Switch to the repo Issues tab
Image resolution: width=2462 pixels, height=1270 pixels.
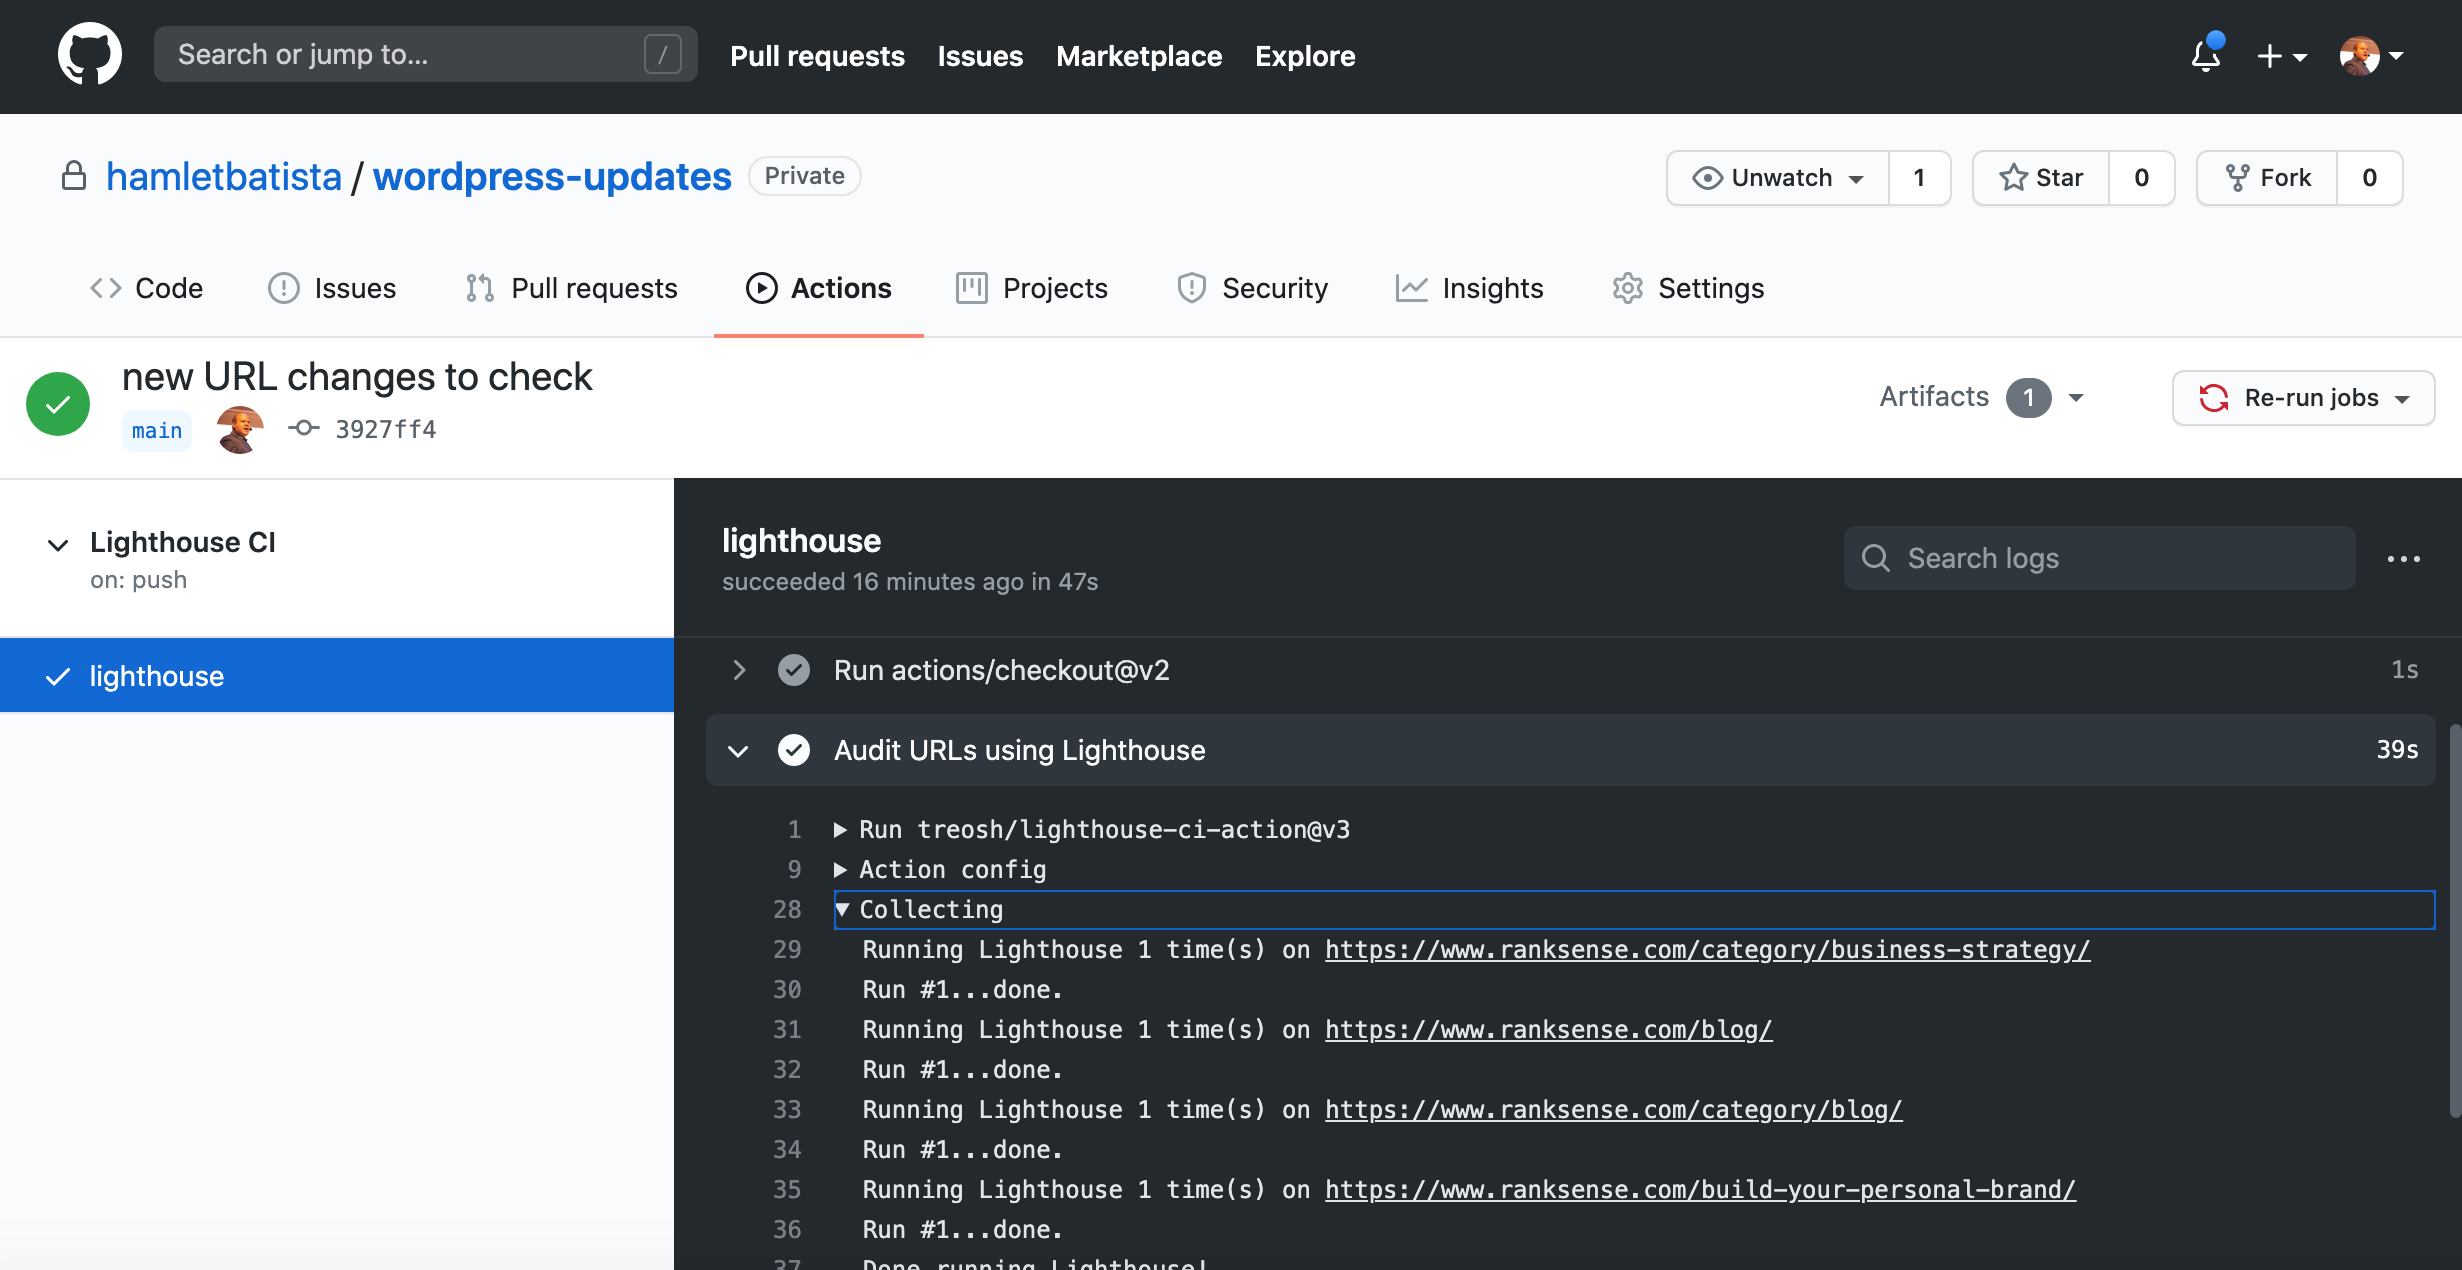click(332, 288)
